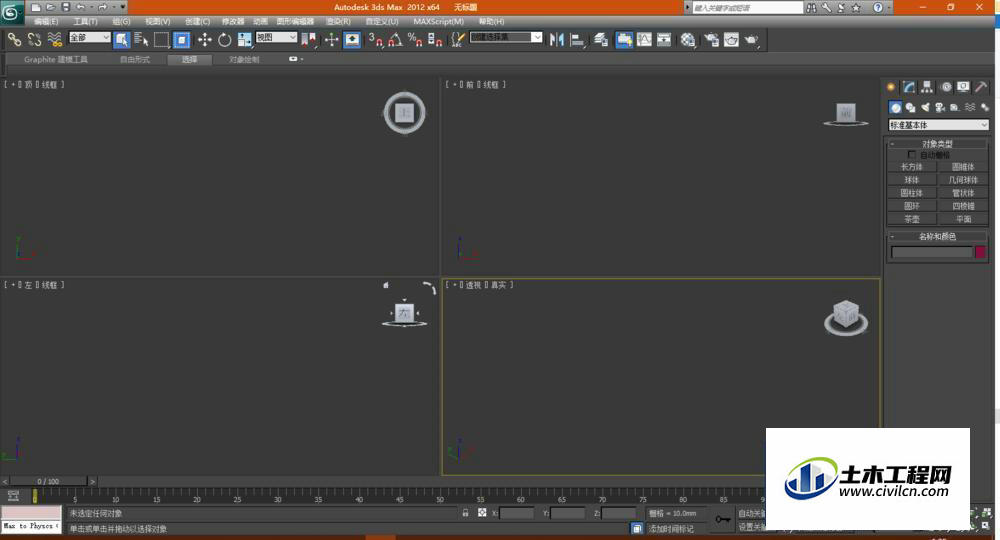Image resolution: width=1000 pixels, height=540 pixels.
Task: Enable the 自动栅格 checkbox
Action: click(x=911, y=155)
